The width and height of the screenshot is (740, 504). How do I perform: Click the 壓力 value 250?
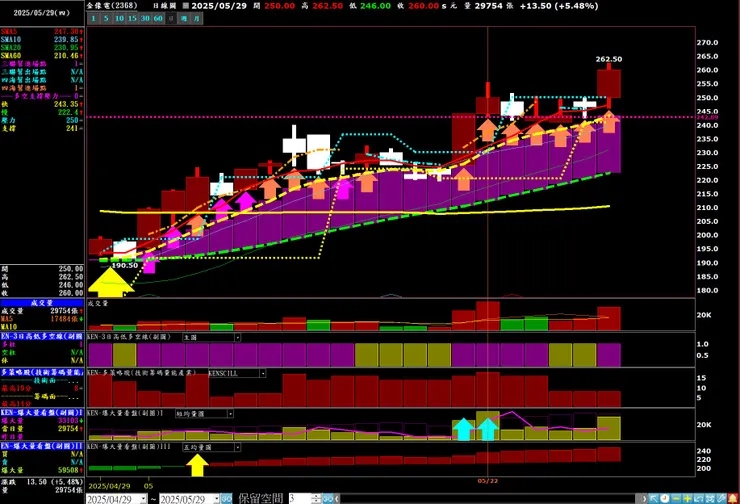pos(72,120)
